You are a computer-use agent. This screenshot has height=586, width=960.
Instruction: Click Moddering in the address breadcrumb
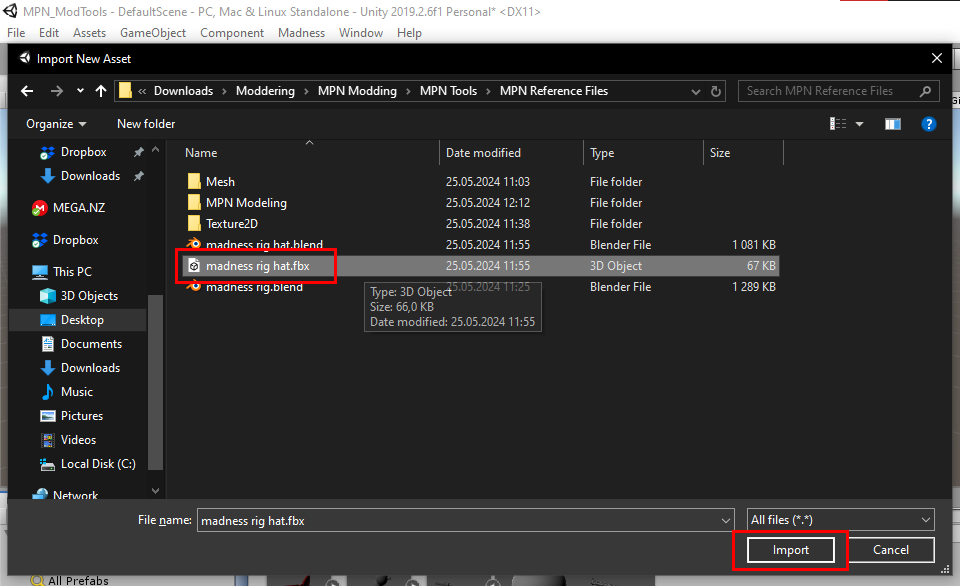(265, 91)
